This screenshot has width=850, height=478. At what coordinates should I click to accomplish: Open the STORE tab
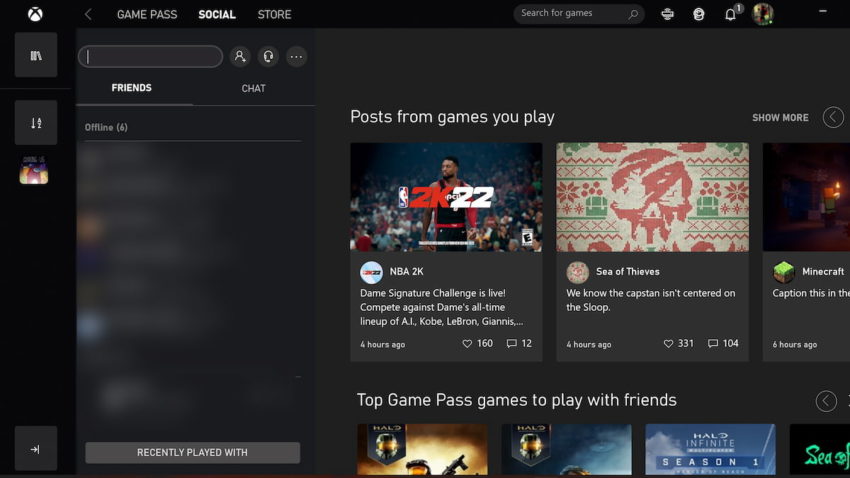pyautogui.click(x=274, y=15)
